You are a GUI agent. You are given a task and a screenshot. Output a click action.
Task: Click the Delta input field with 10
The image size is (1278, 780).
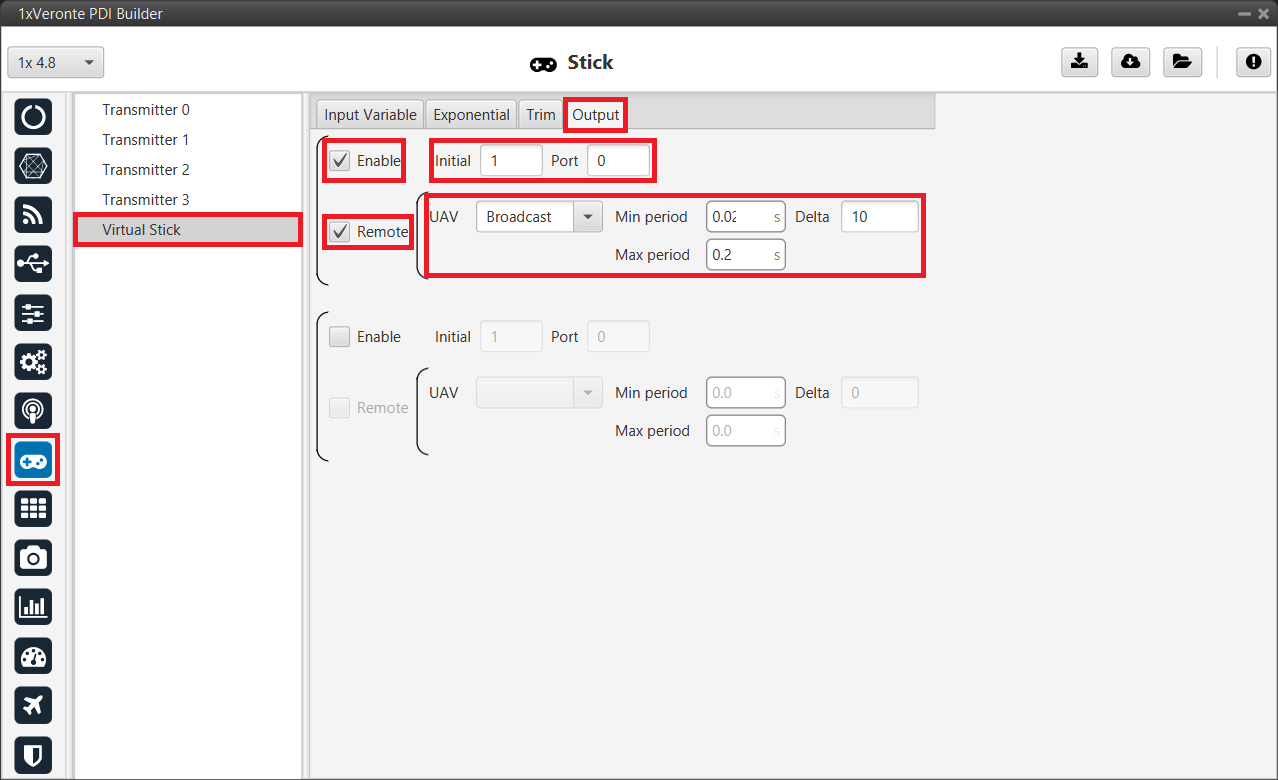[x=879, y=217]
